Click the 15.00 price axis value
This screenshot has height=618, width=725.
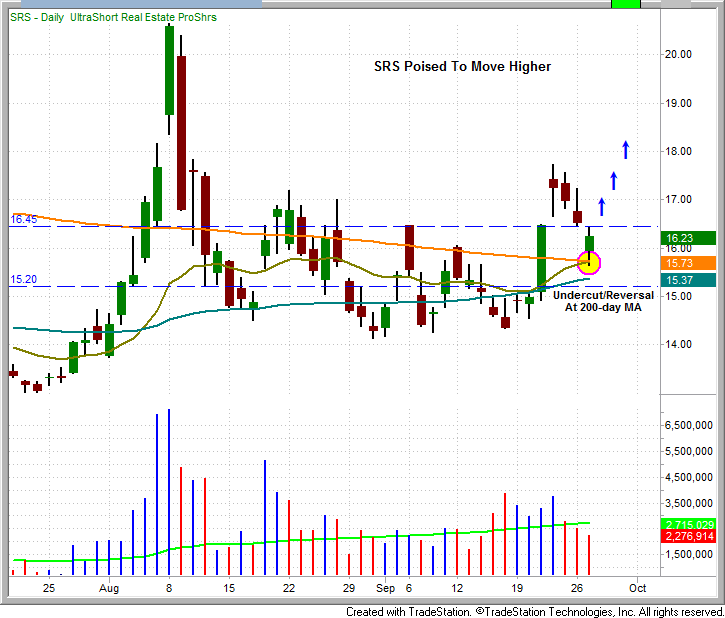coord(678,296)
